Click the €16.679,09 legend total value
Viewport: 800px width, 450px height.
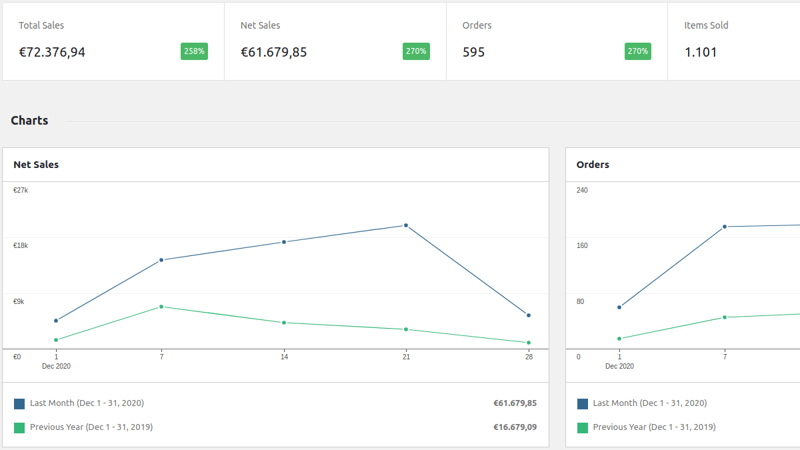click(x=515, y=427)
